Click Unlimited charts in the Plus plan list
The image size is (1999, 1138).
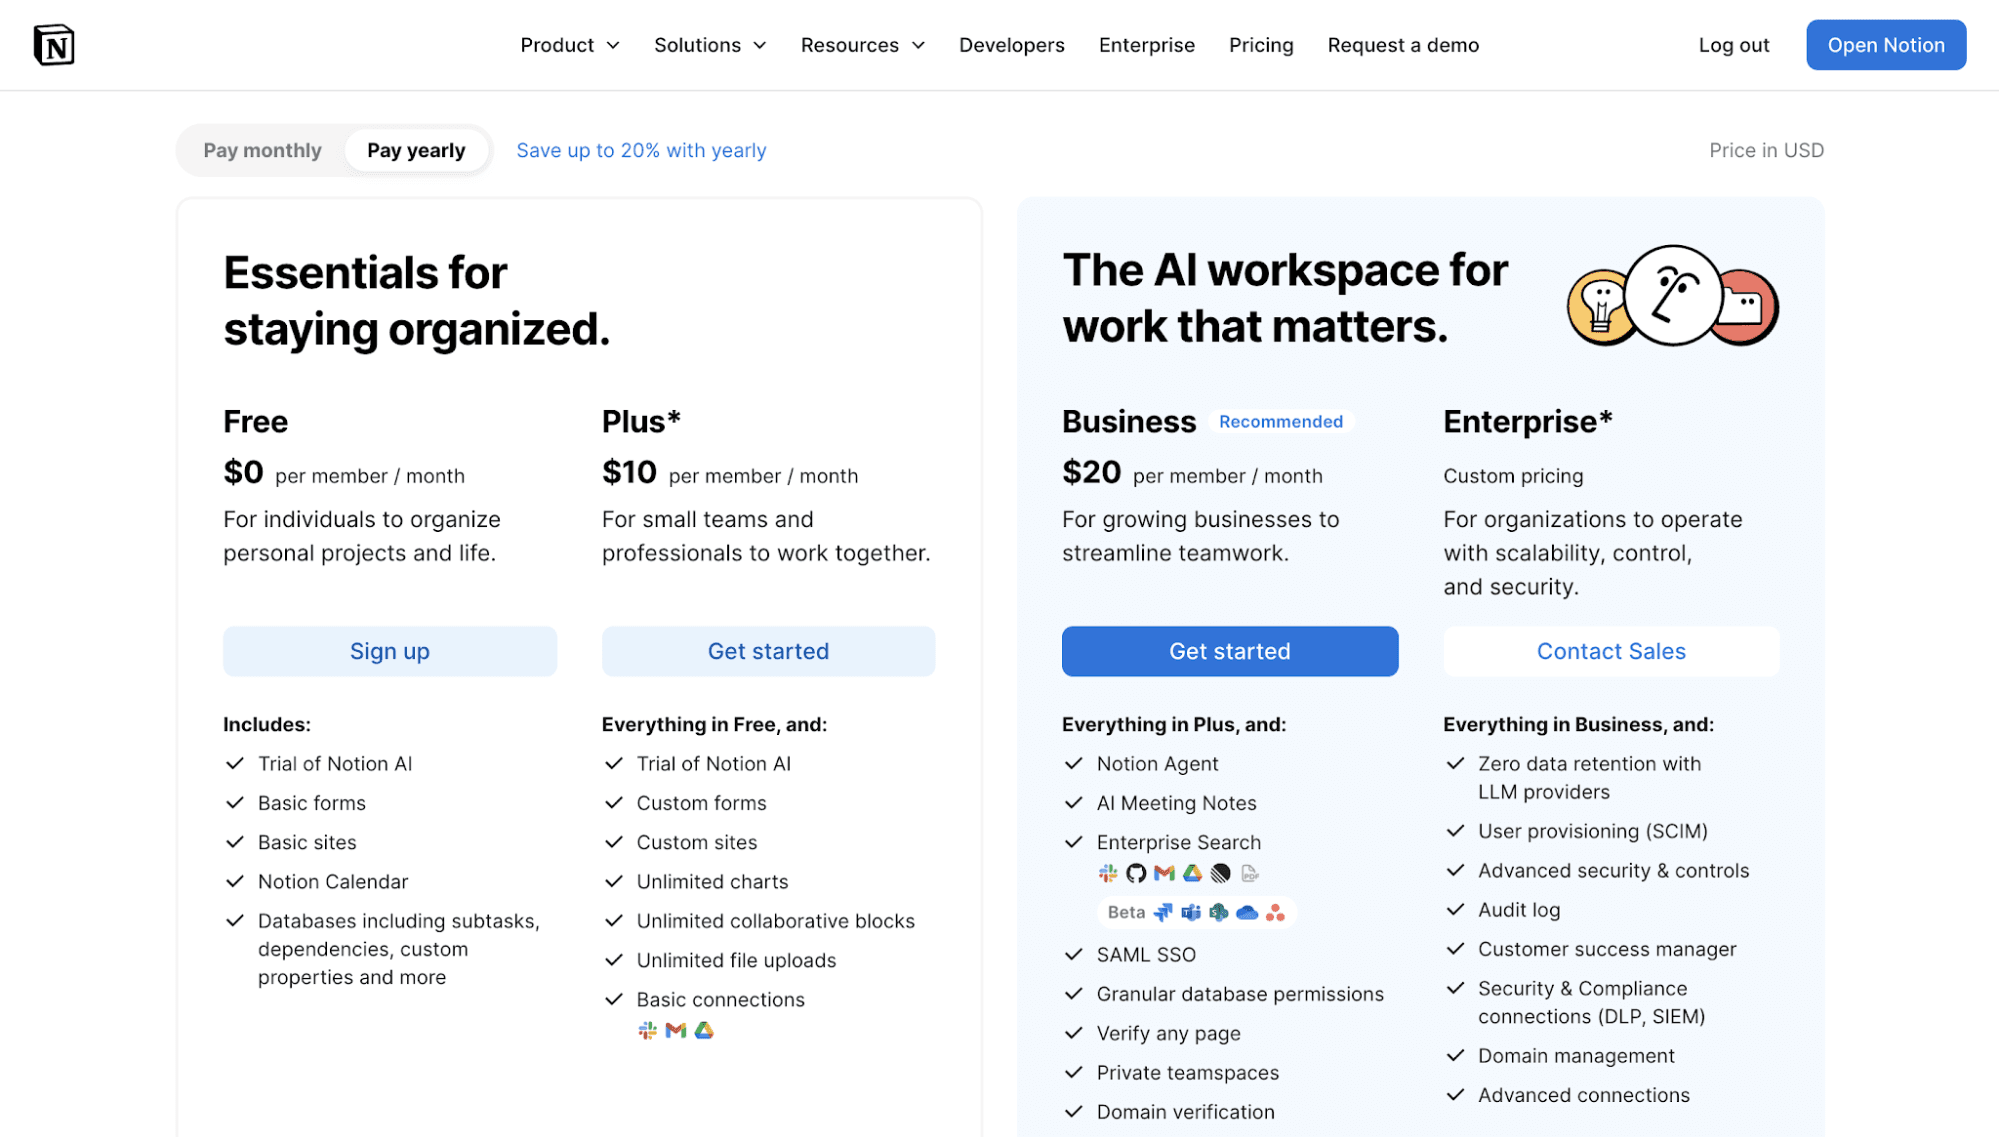pyautogui.click(x=713, y=882)
